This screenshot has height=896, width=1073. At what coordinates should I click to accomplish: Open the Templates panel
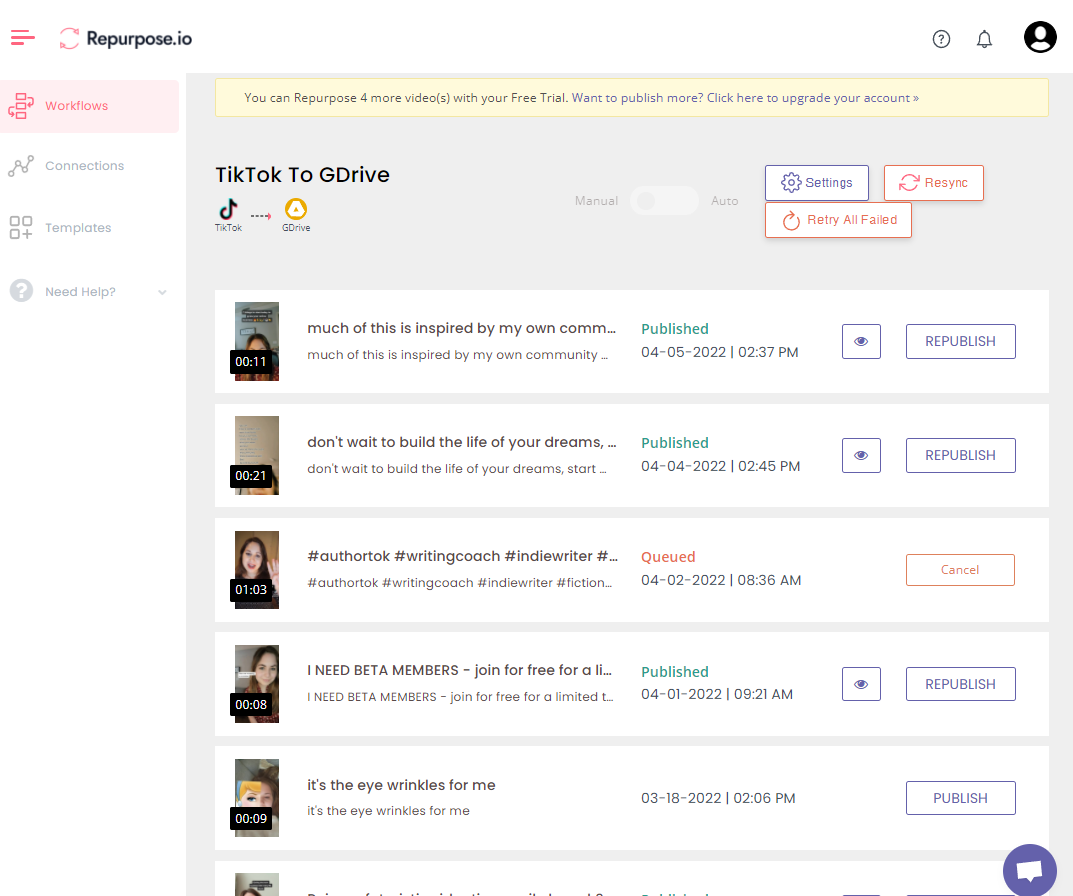[x=77, y=227]
